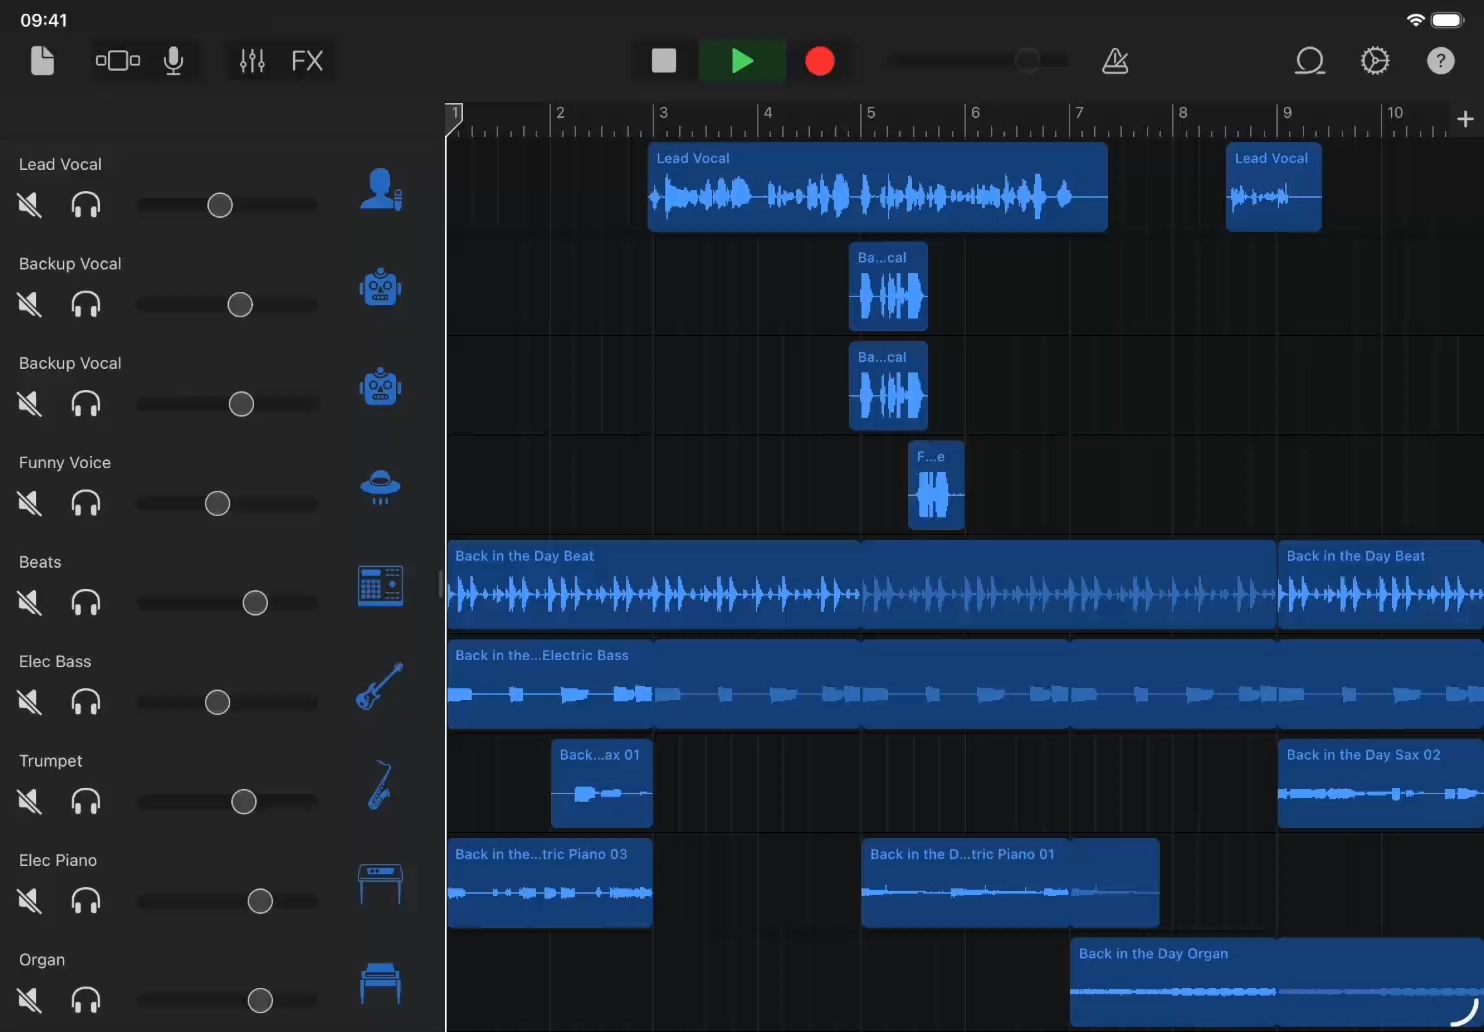Mute the Elec Bass track
This screenshot has width=1484, height=1032.
pos(30,702)
